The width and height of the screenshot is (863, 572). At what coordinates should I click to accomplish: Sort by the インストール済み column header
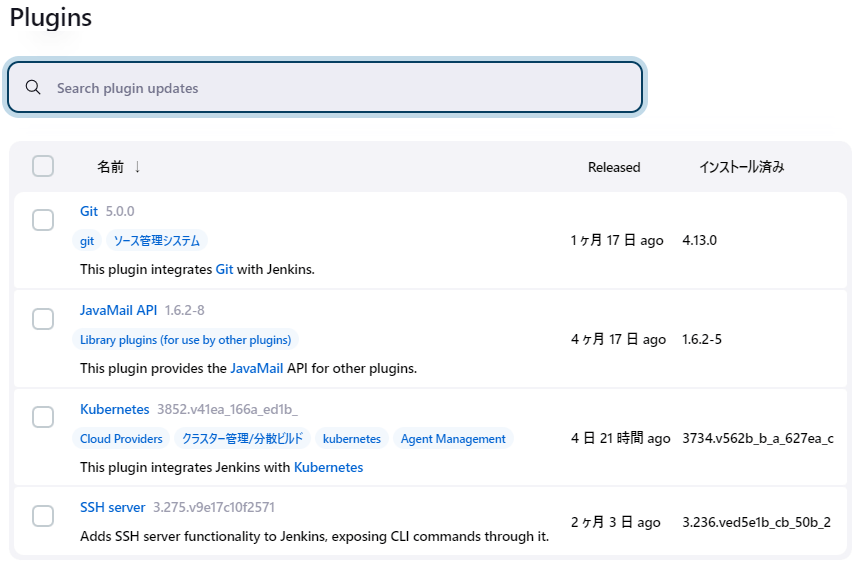tap(741, 167)
